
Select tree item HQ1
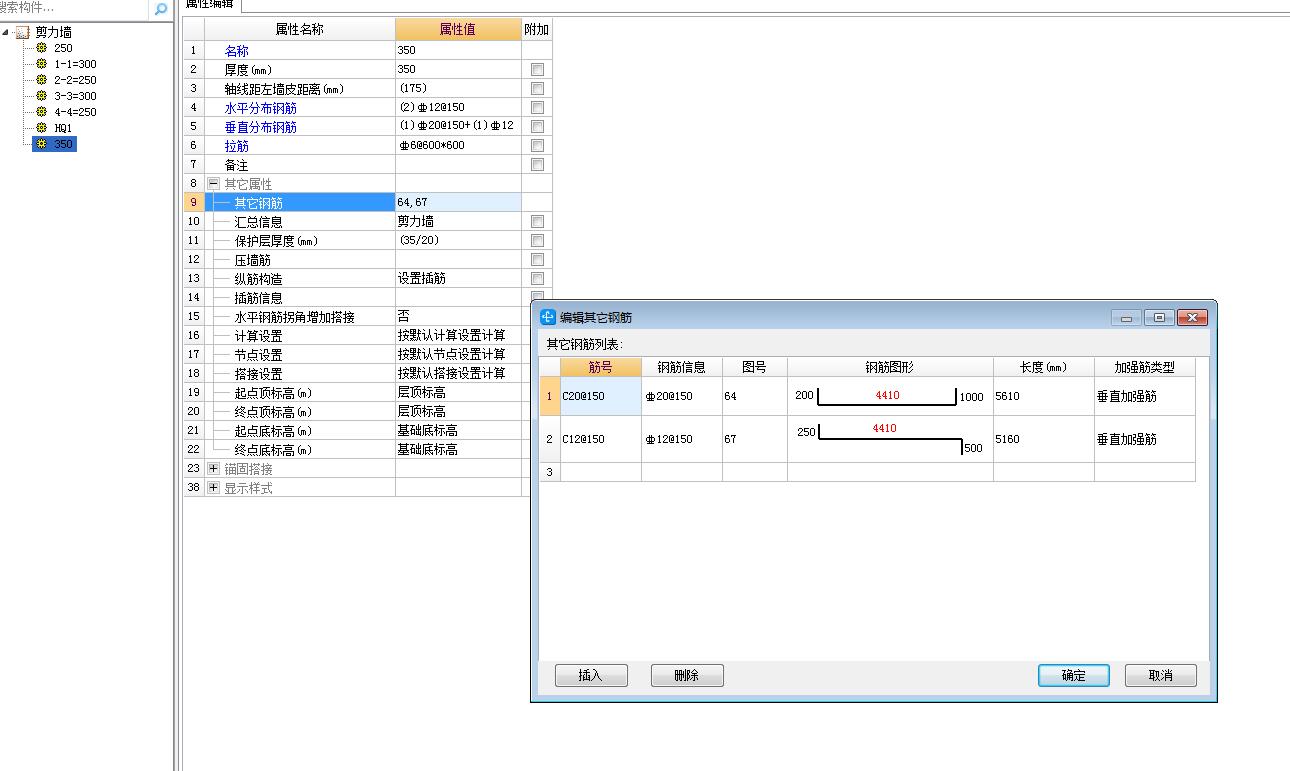63,128
